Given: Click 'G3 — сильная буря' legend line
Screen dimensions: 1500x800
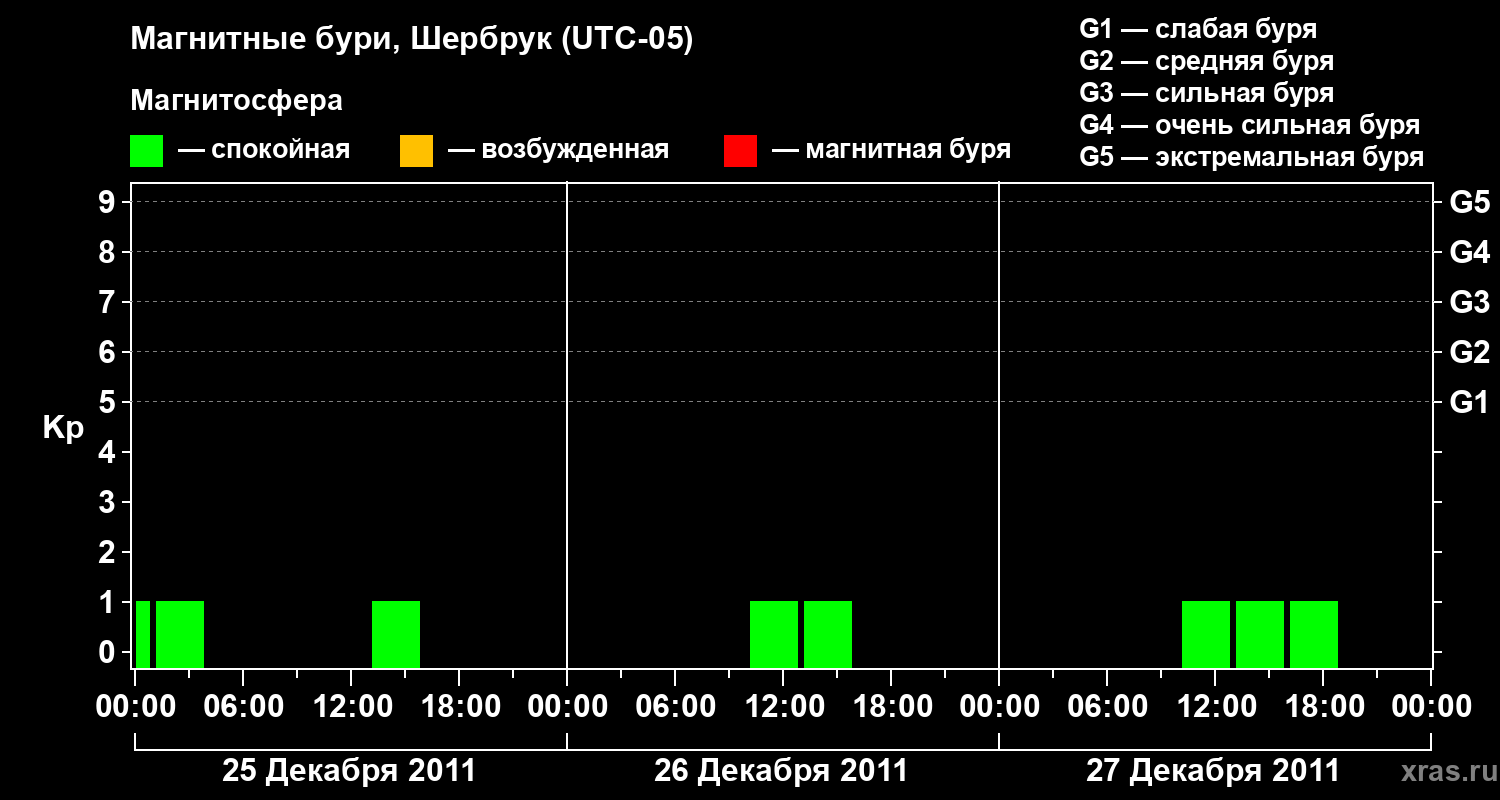Looking at the screenshot, I should [1207, 93].
